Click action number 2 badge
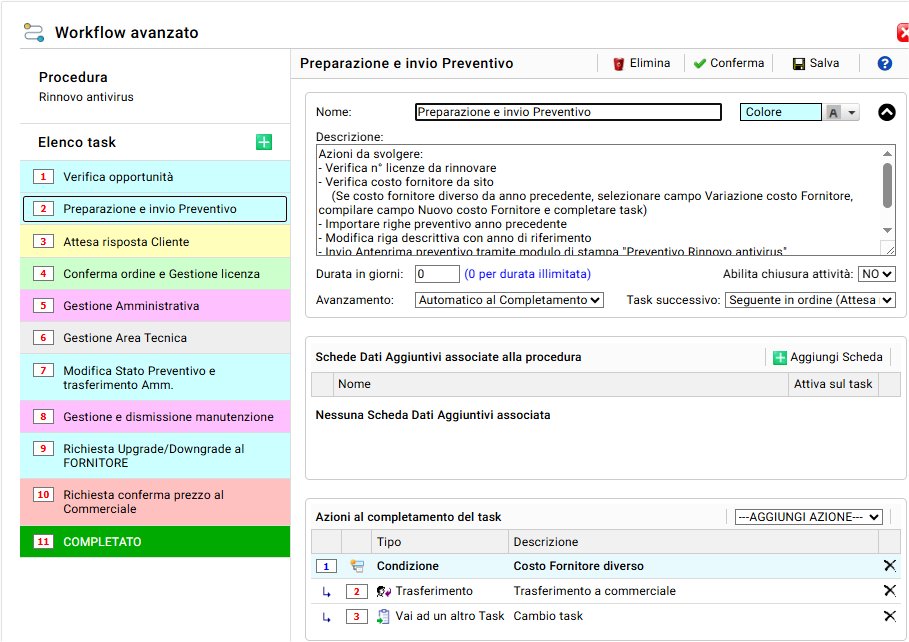 click(x=357, y=591)
